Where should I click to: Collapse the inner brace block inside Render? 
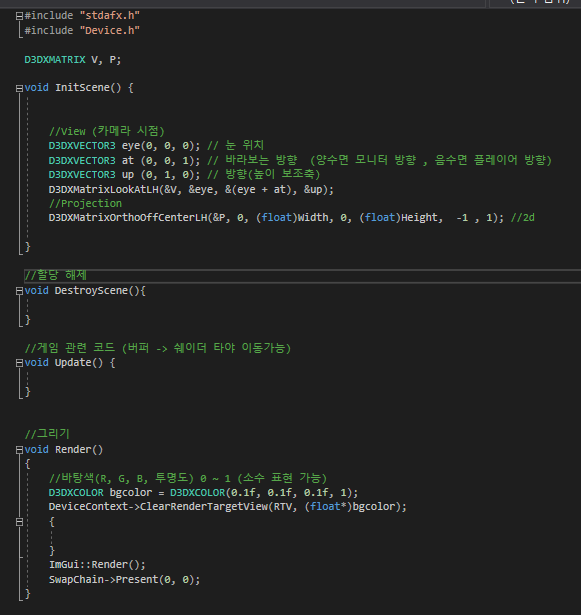click(19, 522)
